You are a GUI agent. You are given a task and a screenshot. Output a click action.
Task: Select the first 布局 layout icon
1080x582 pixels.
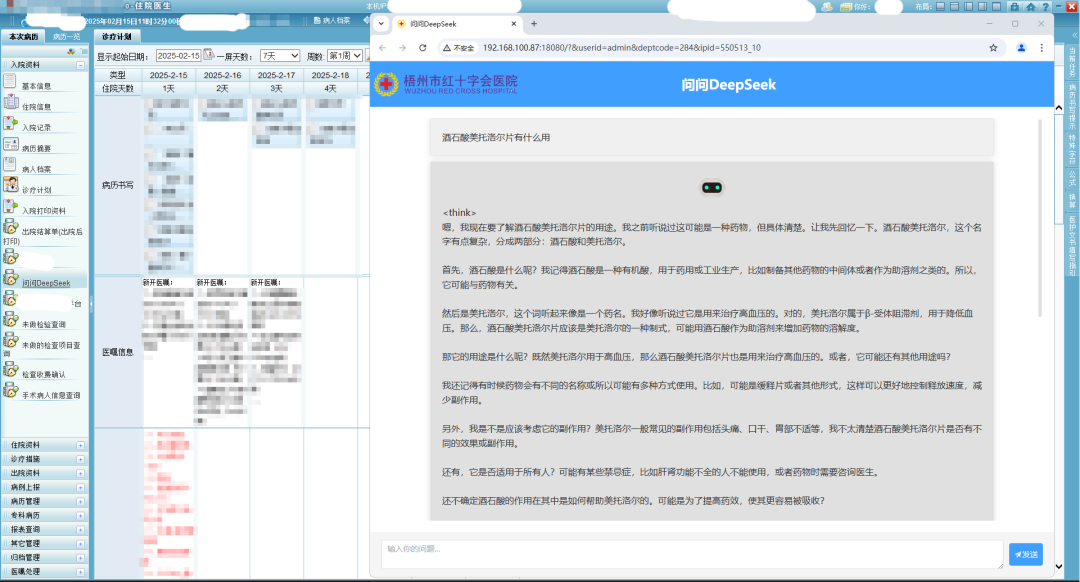point(941,6)
